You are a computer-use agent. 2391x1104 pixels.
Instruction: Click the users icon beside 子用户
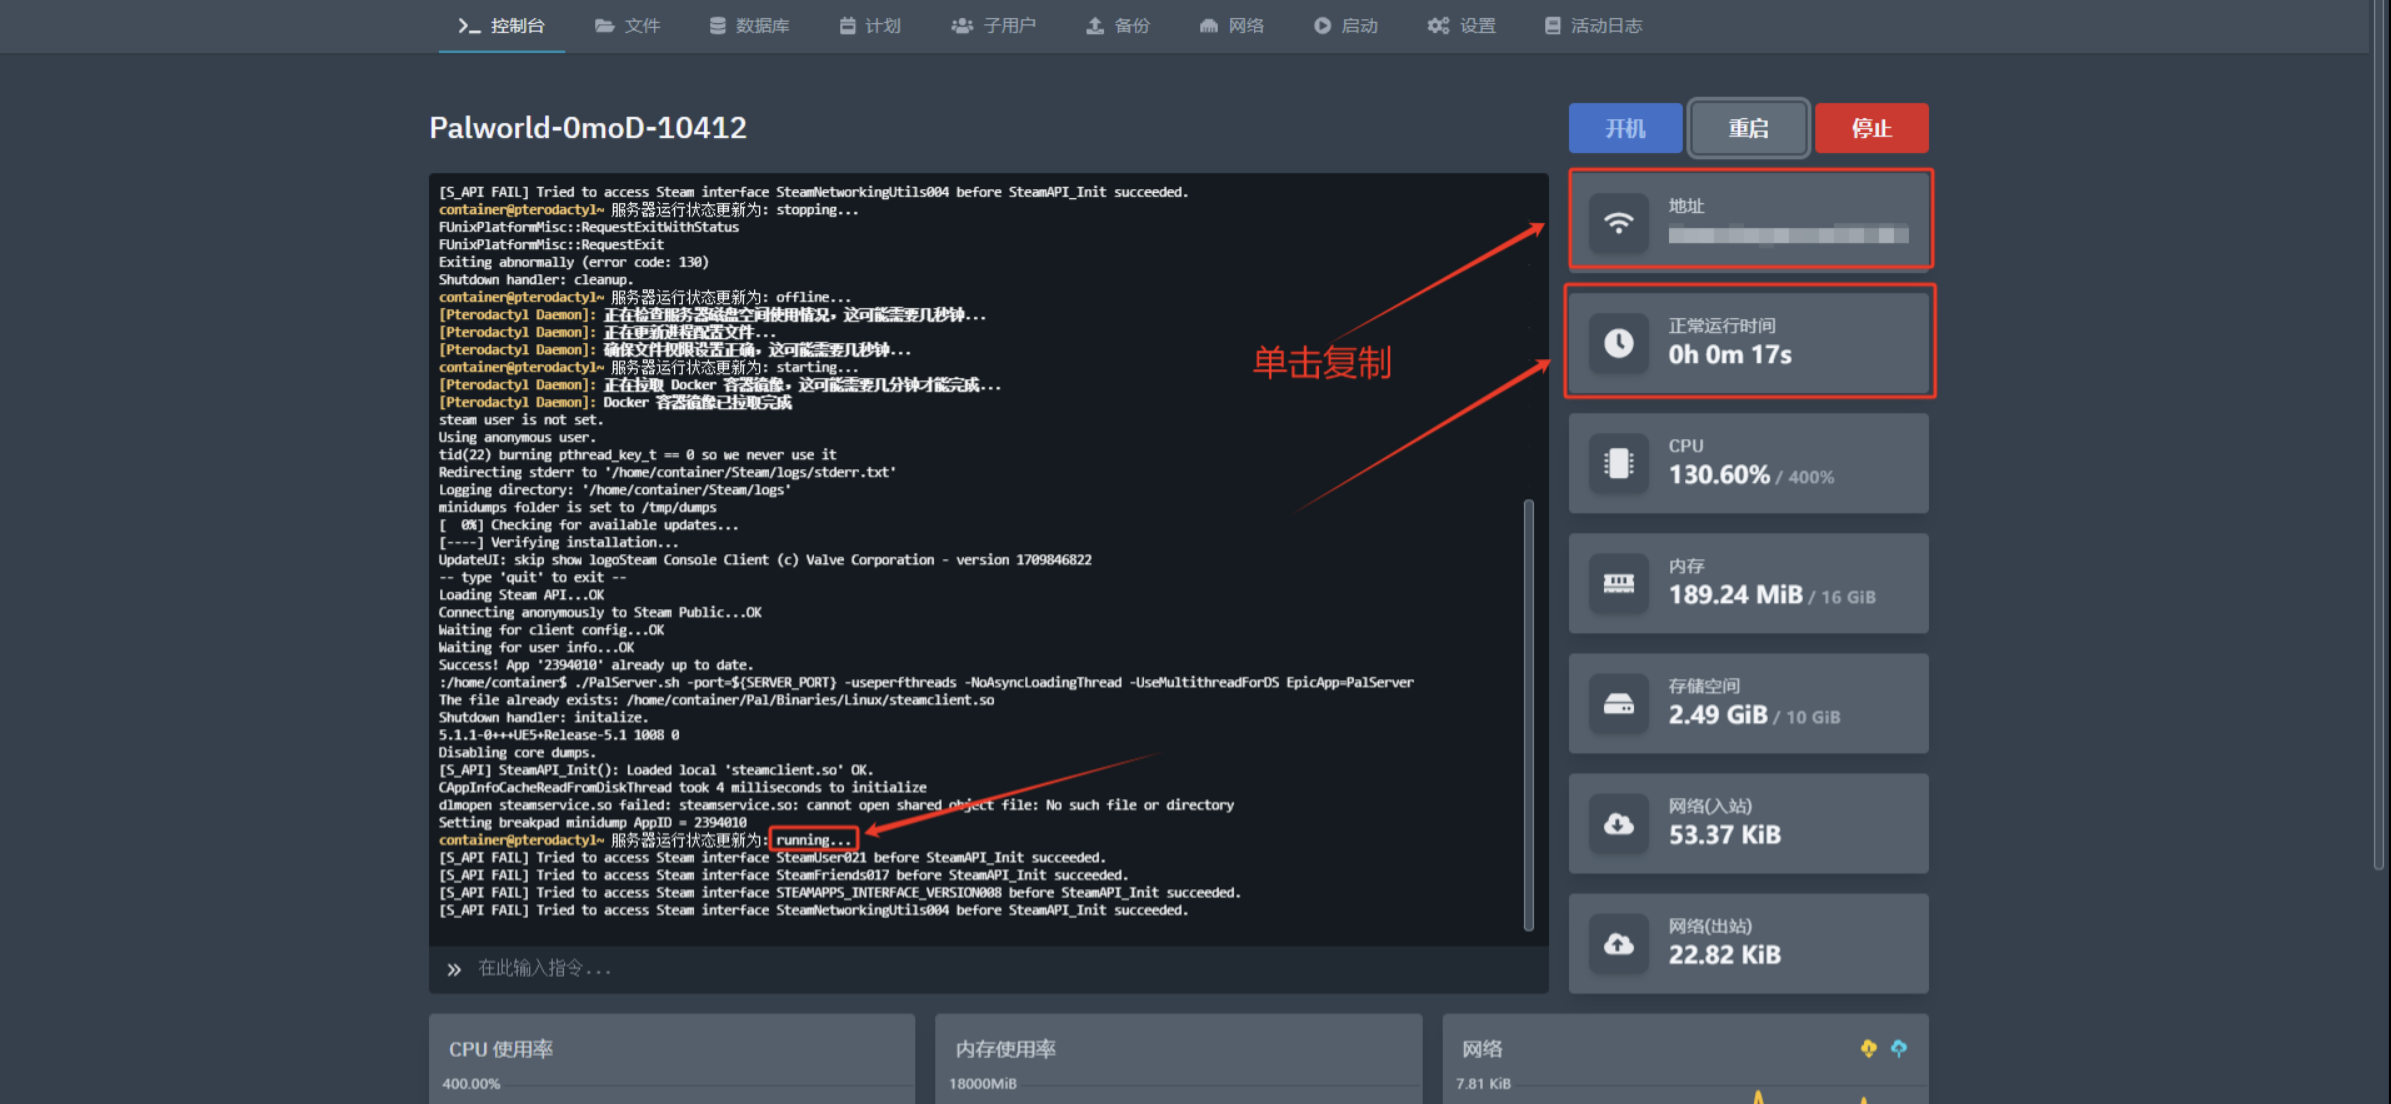tap(962, 26)
